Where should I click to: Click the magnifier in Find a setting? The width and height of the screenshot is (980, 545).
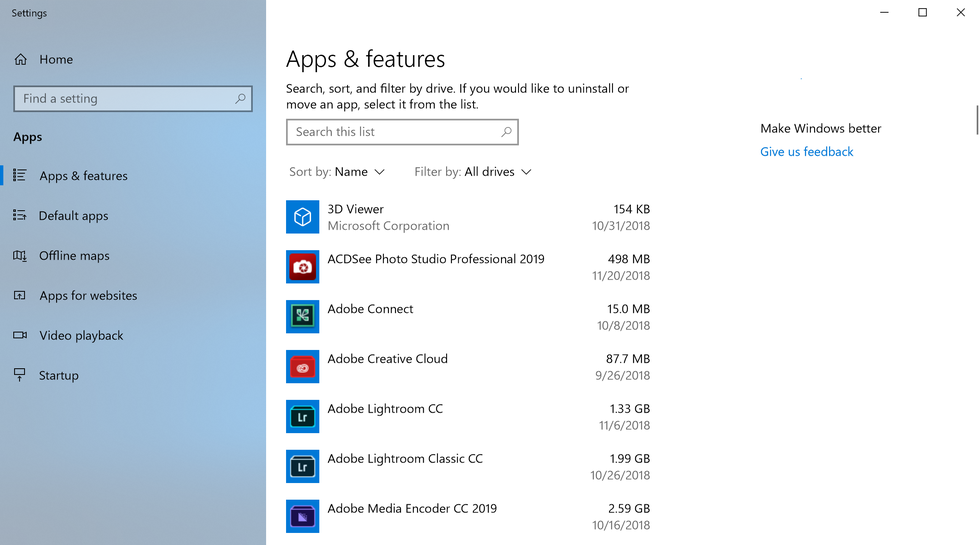pyautogui.click(x=240, y=99)
